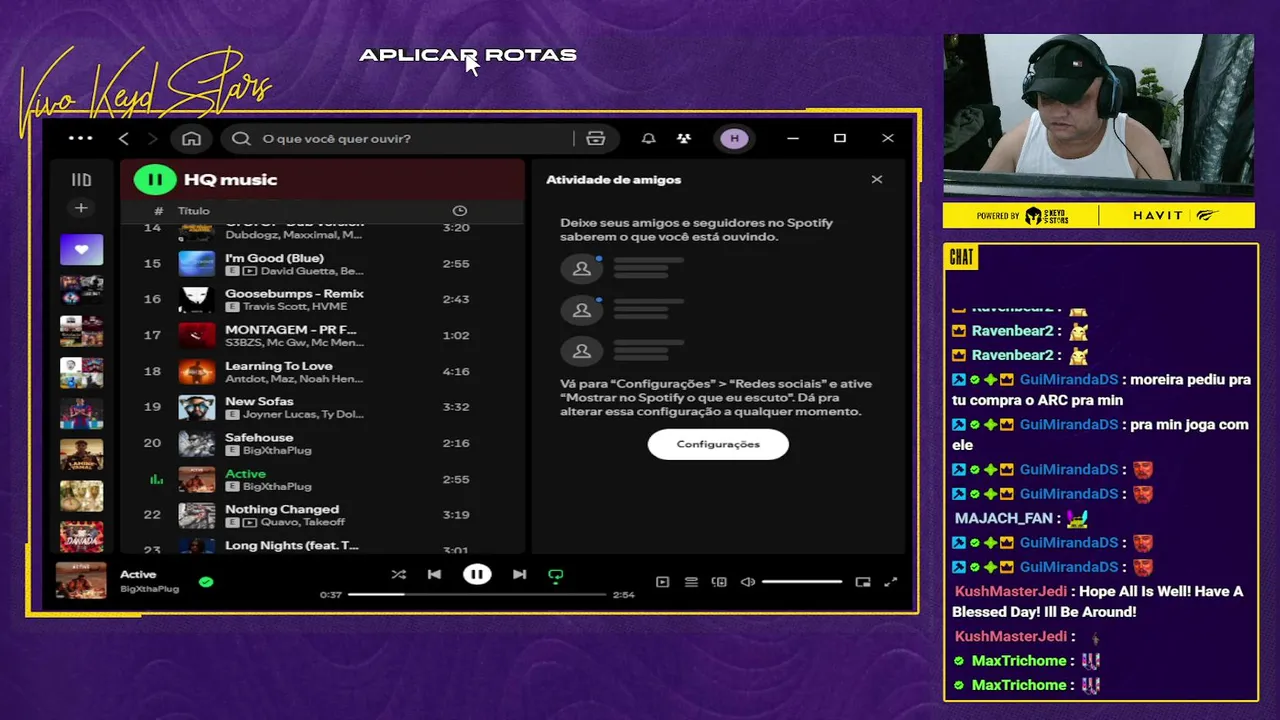Adjust the volume slider

click(802, 582)
